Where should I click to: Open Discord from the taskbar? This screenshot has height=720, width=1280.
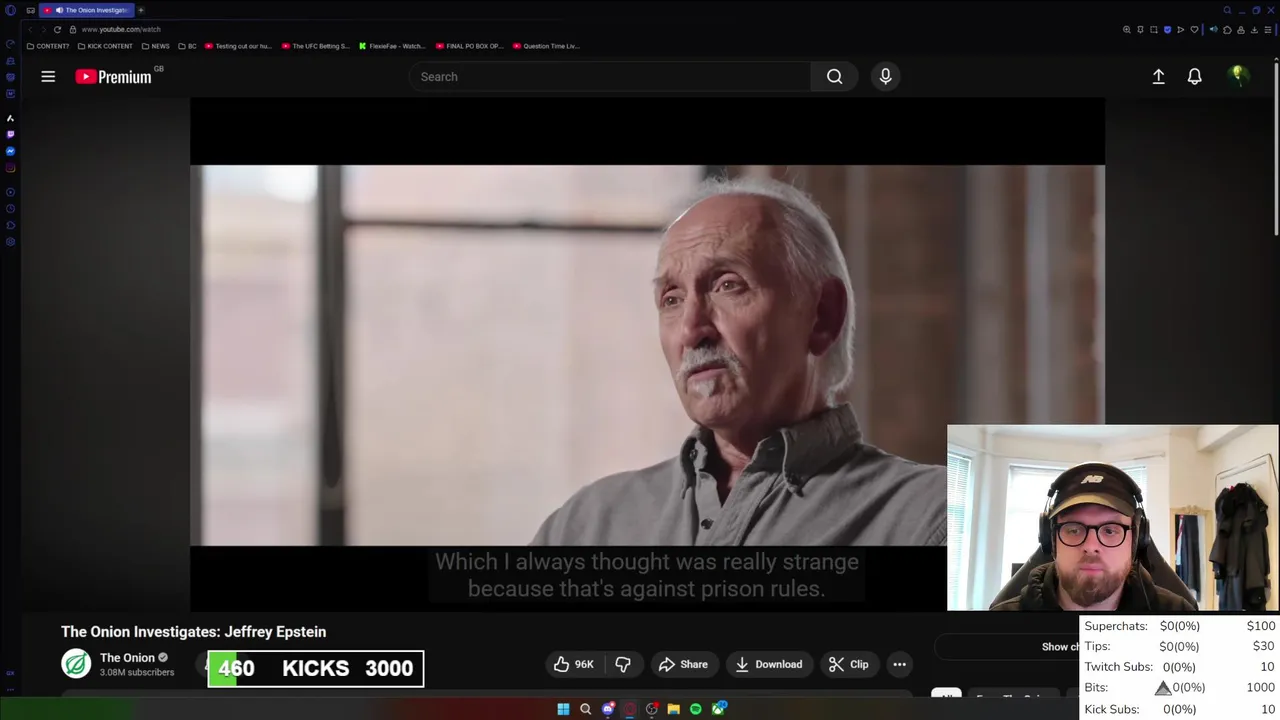608,709
